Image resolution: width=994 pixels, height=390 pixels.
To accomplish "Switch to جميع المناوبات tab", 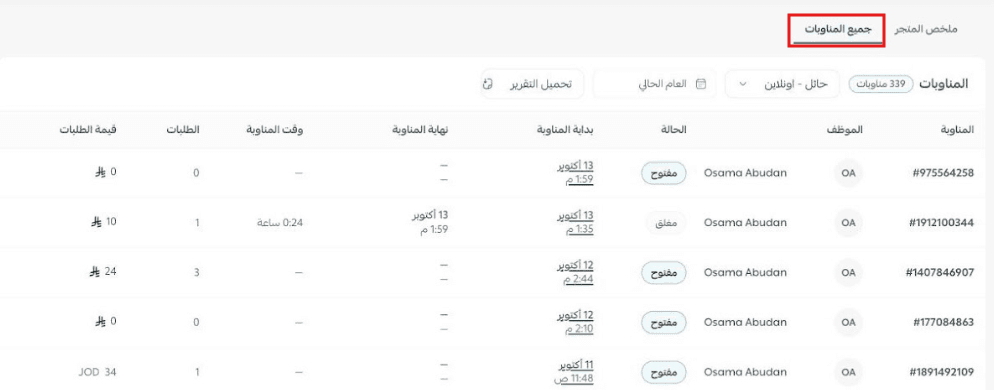I will coord(838,30).
